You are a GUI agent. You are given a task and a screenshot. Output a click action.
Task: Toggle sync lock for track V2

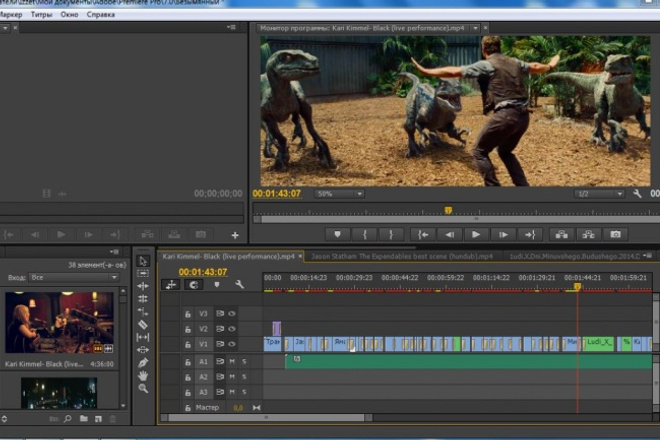point(220,329)
